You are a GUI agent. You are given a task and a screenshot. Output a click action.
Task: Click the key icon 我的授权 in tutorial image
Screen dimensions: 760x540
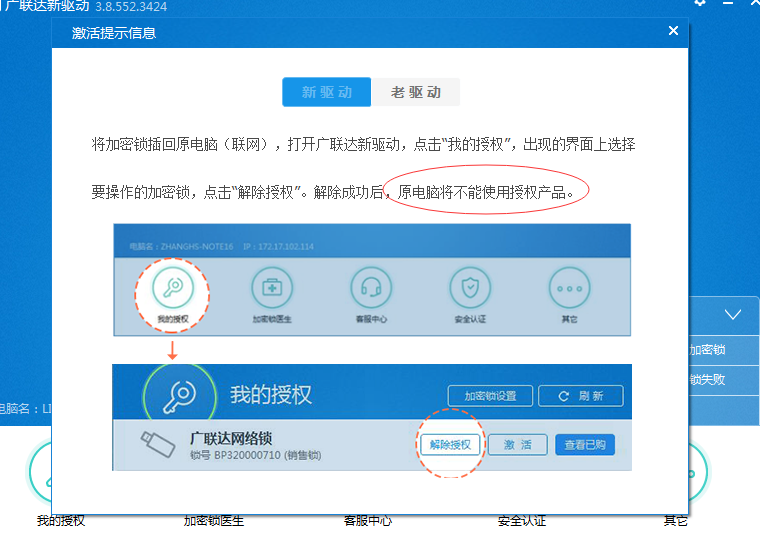pyautogui.click(x=173, y=287)
